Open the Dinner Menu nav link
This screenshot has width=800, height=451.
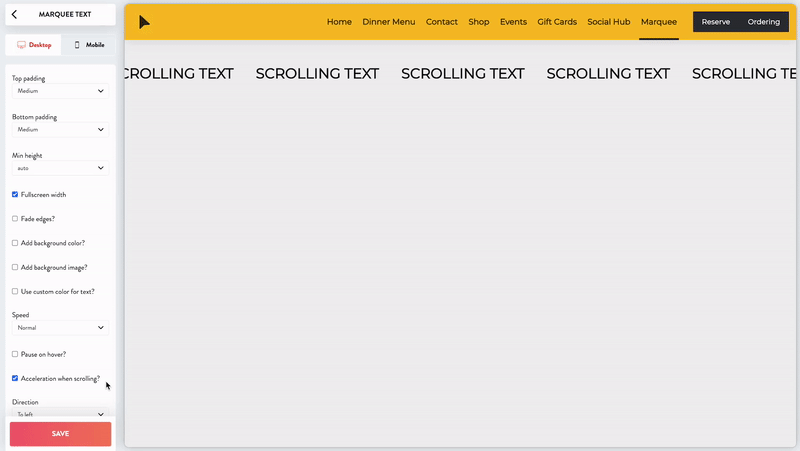pos(389,22)
